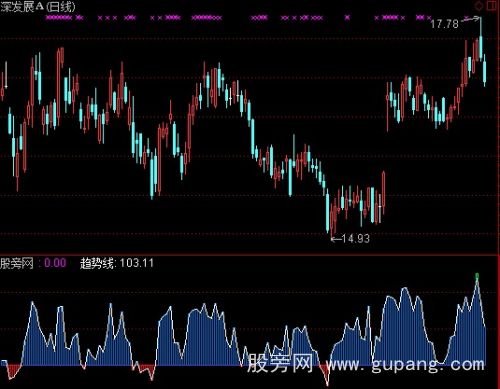
Task: Click the 17.78 high price label
Action: coord(444,24)
